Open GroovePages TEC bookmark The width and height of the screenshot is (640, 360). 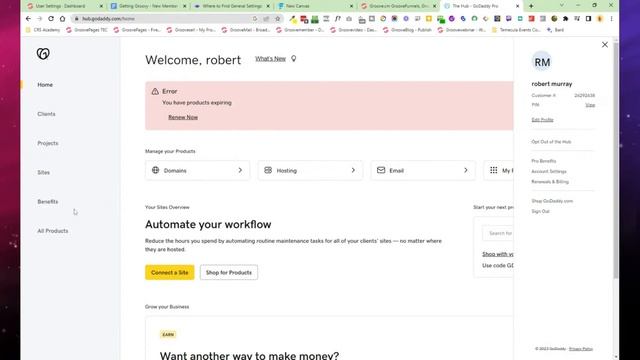pos(87,30)
